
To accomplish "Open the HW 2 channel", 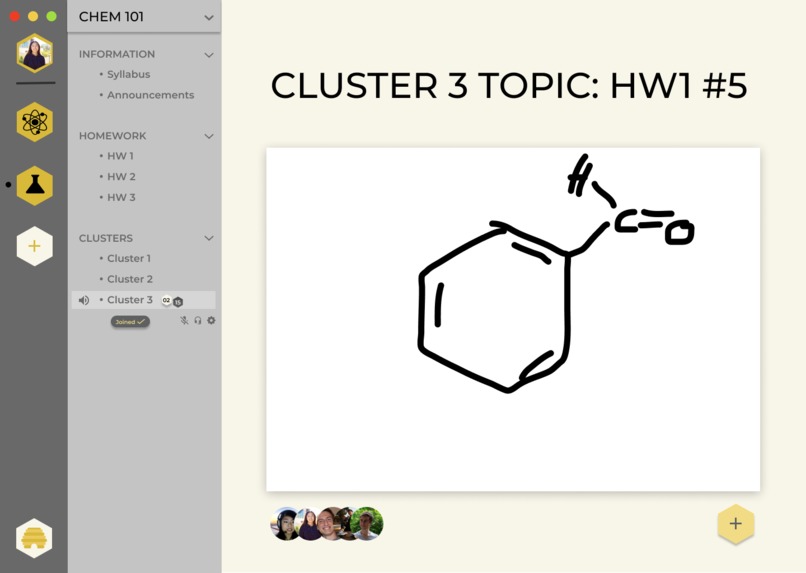I will [x=121, y=177].
